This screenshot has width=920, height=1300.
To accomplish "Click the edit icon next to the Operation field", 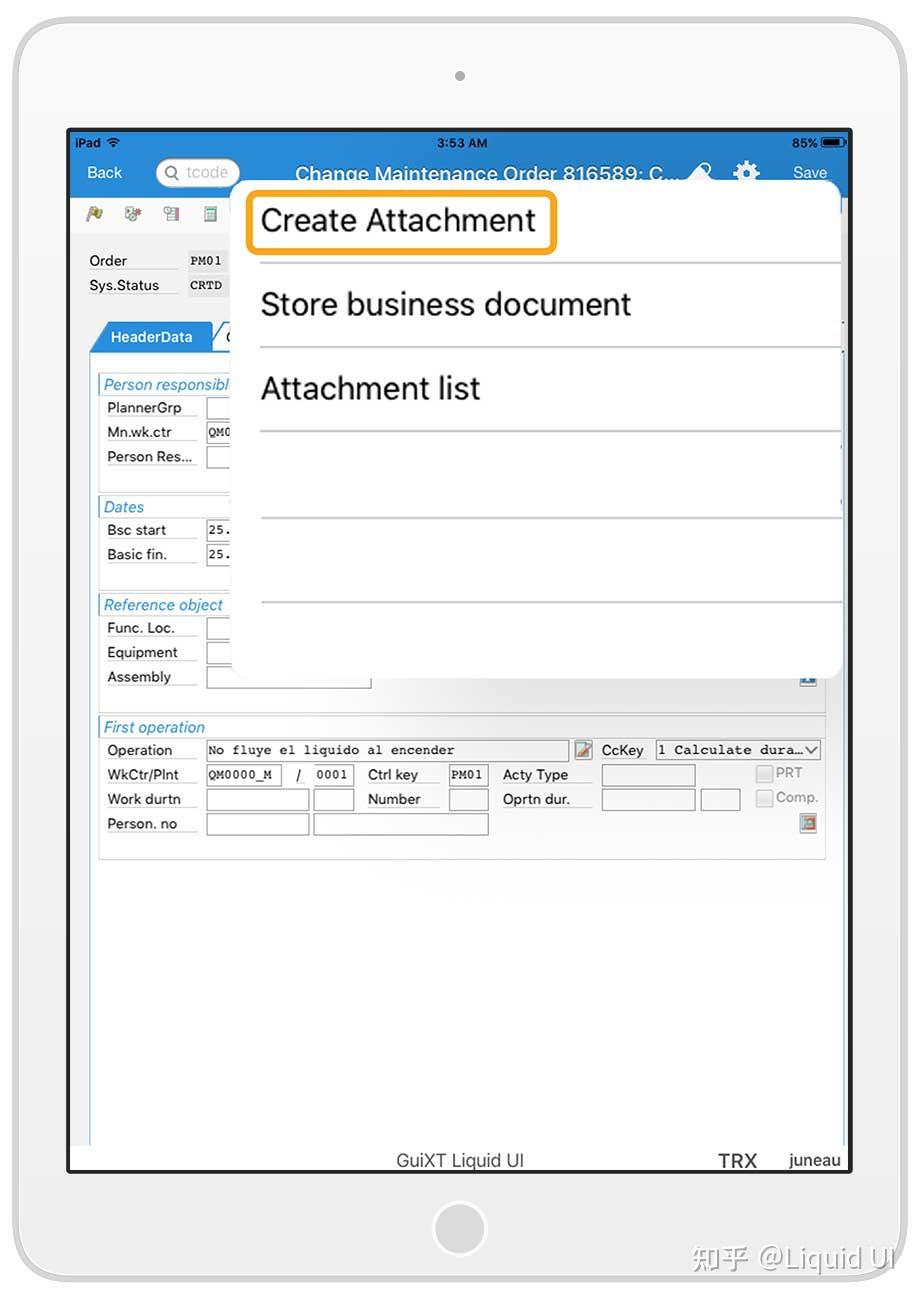I will coord(583,748).
